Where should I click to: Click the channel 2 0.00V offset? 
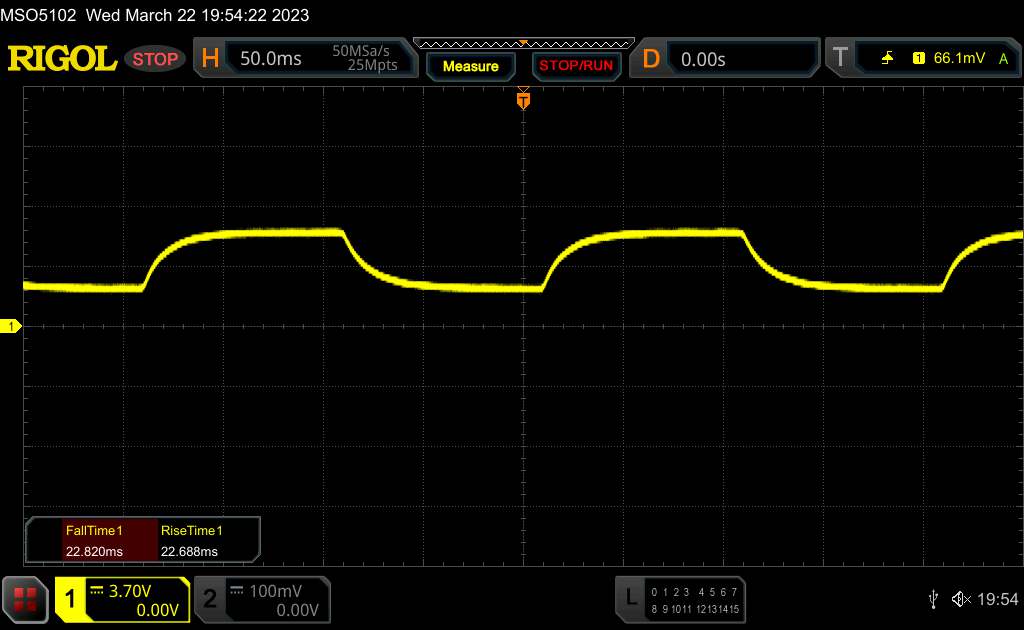297,610
